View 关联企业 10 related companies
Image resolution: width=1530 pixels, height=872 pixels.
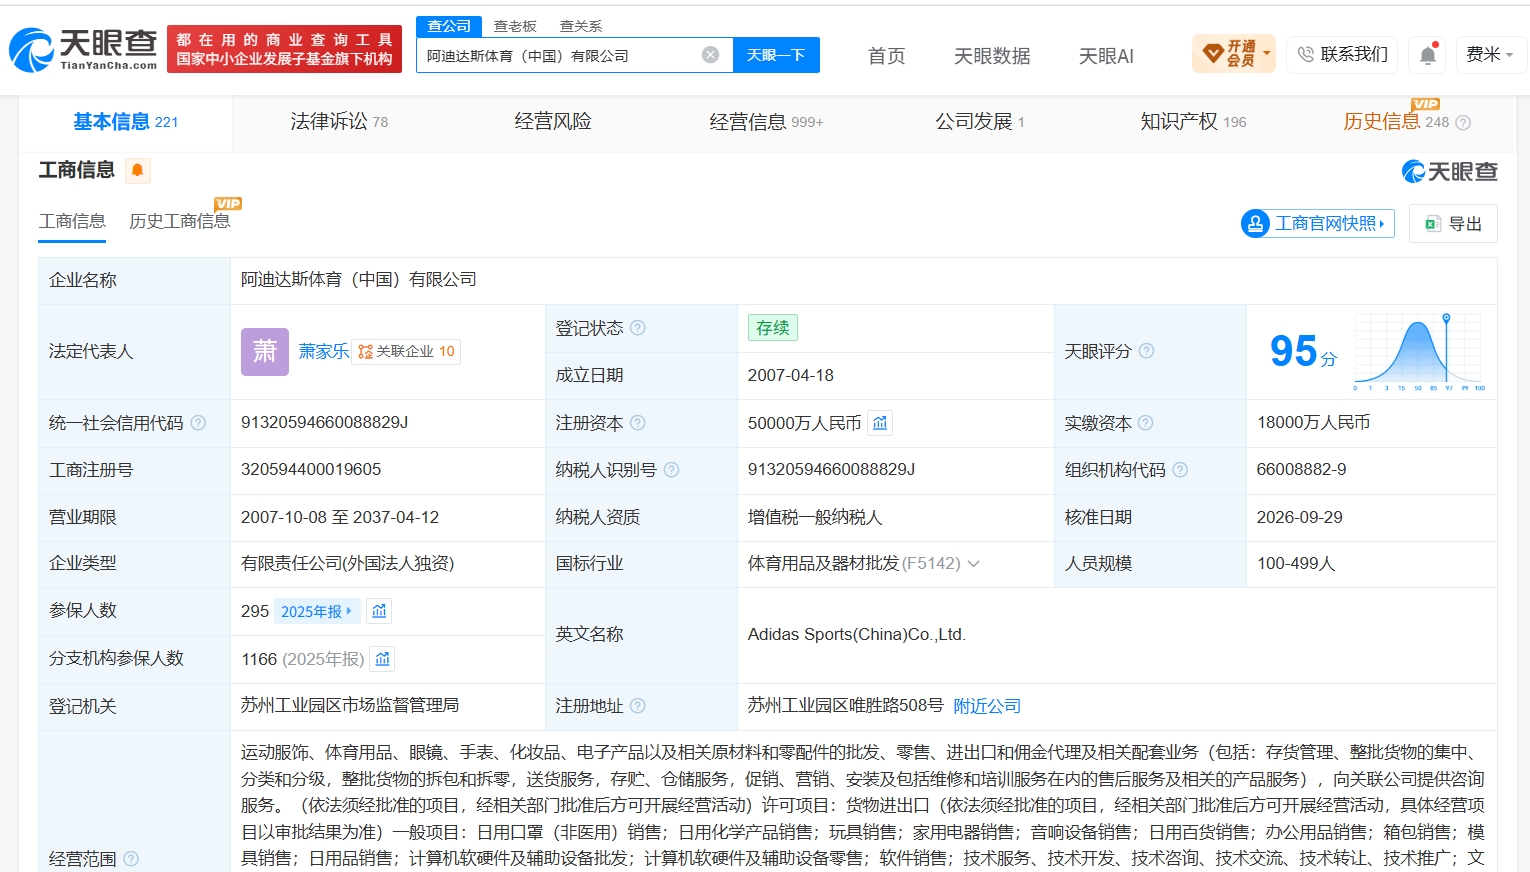[x=406, y=351]
